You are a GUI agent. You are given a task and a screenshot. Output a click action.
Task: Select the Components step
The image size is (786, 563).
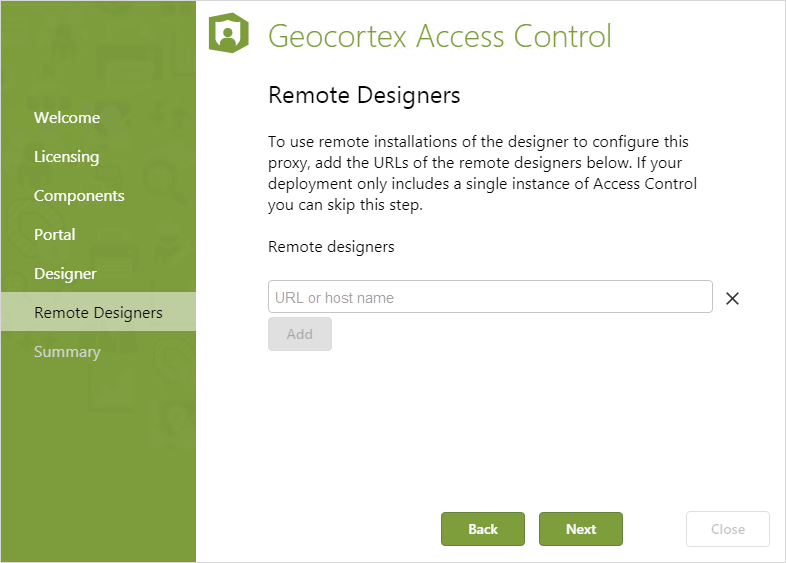coord(79,196)
